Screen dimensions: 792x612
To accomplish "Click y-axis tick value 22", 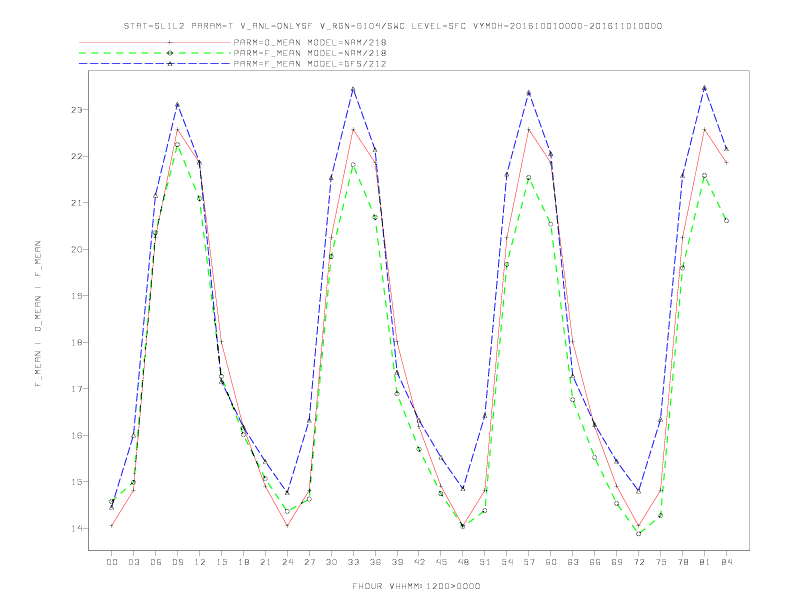I will [76, 157].
